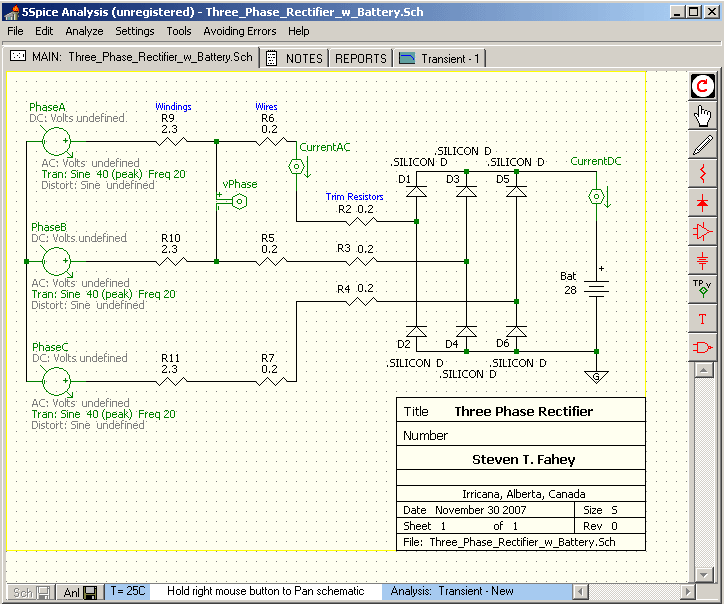The height and width of the screenshot is (604, 724).
Task: Choose the diode semiconductor components tool
Action: point(704,203)
